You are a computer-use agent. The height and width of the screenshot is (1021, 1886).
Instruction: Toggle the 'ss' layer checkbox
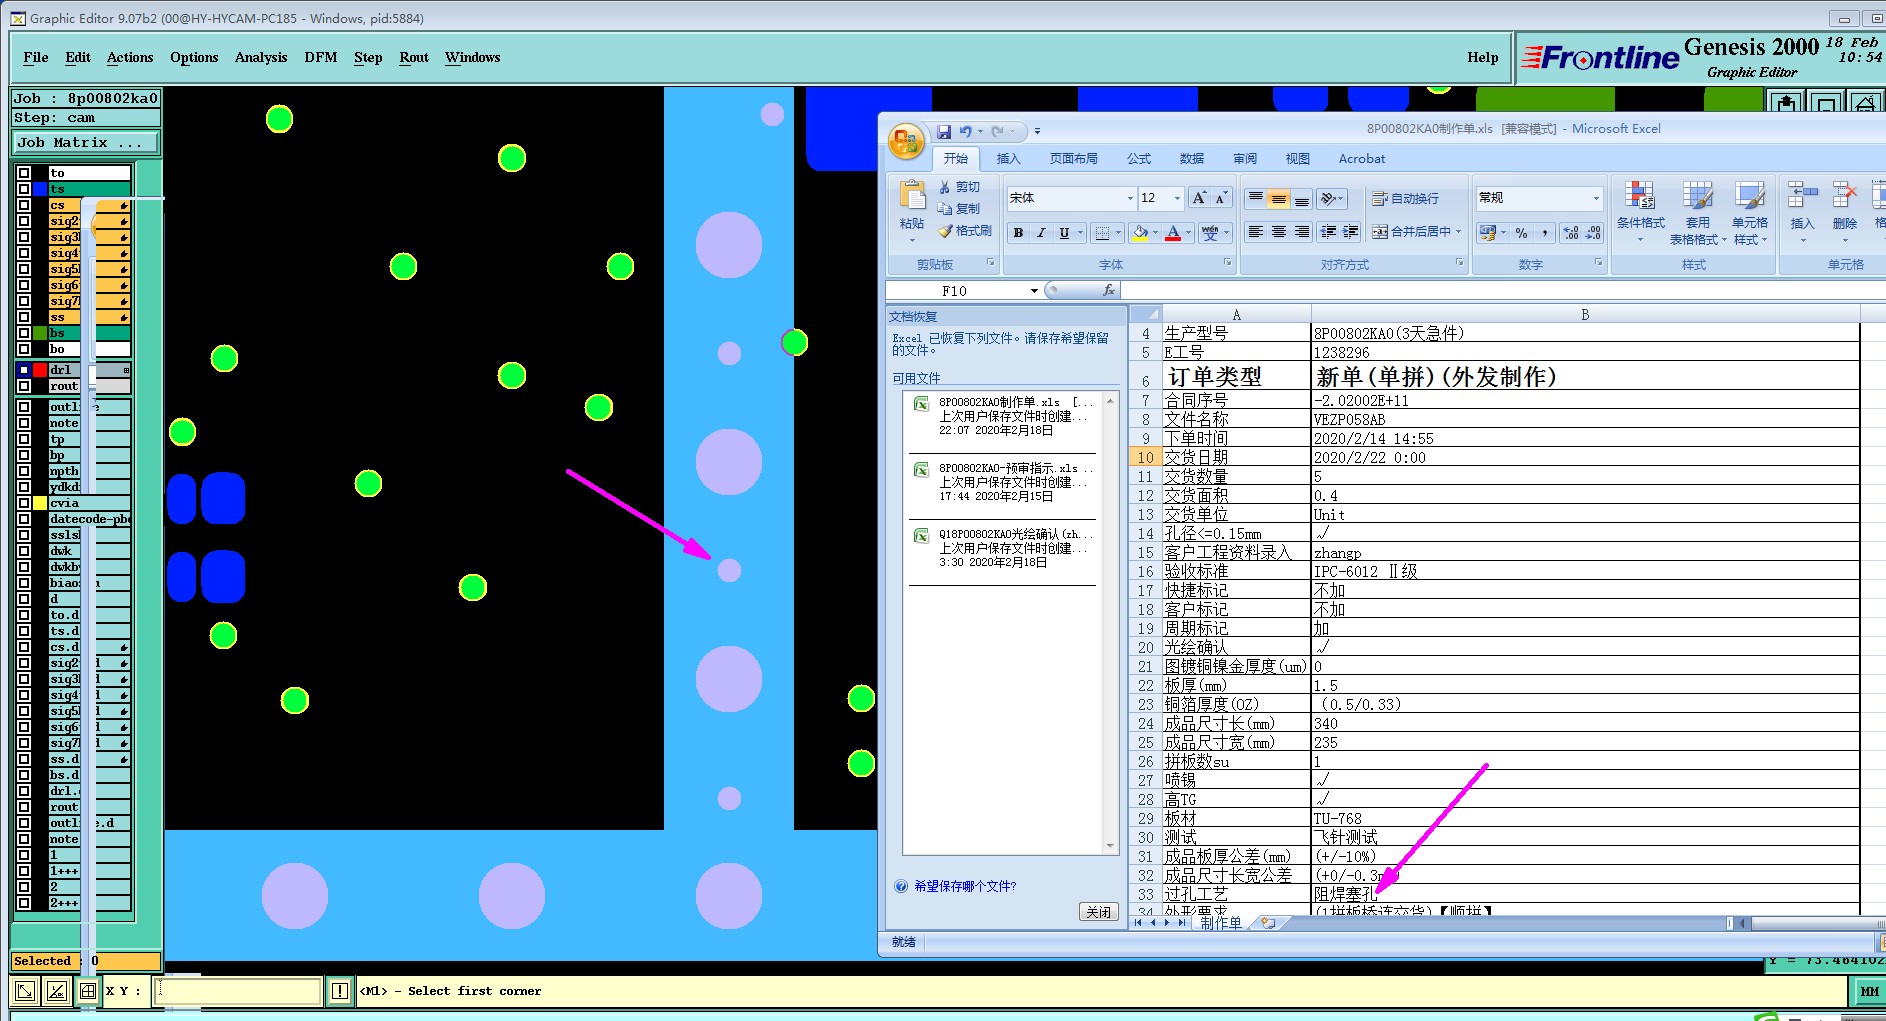[24, 317]
